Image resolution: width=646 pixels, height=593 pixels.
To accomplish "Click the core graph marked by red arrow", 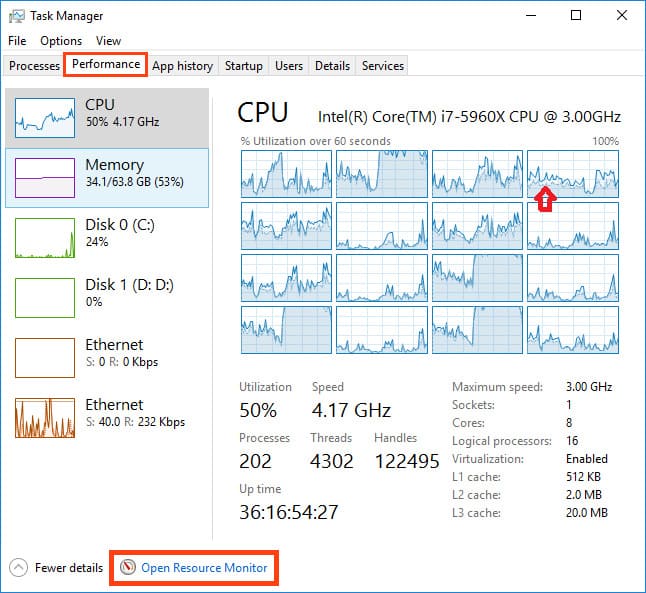I will click(x=573, y=173).
